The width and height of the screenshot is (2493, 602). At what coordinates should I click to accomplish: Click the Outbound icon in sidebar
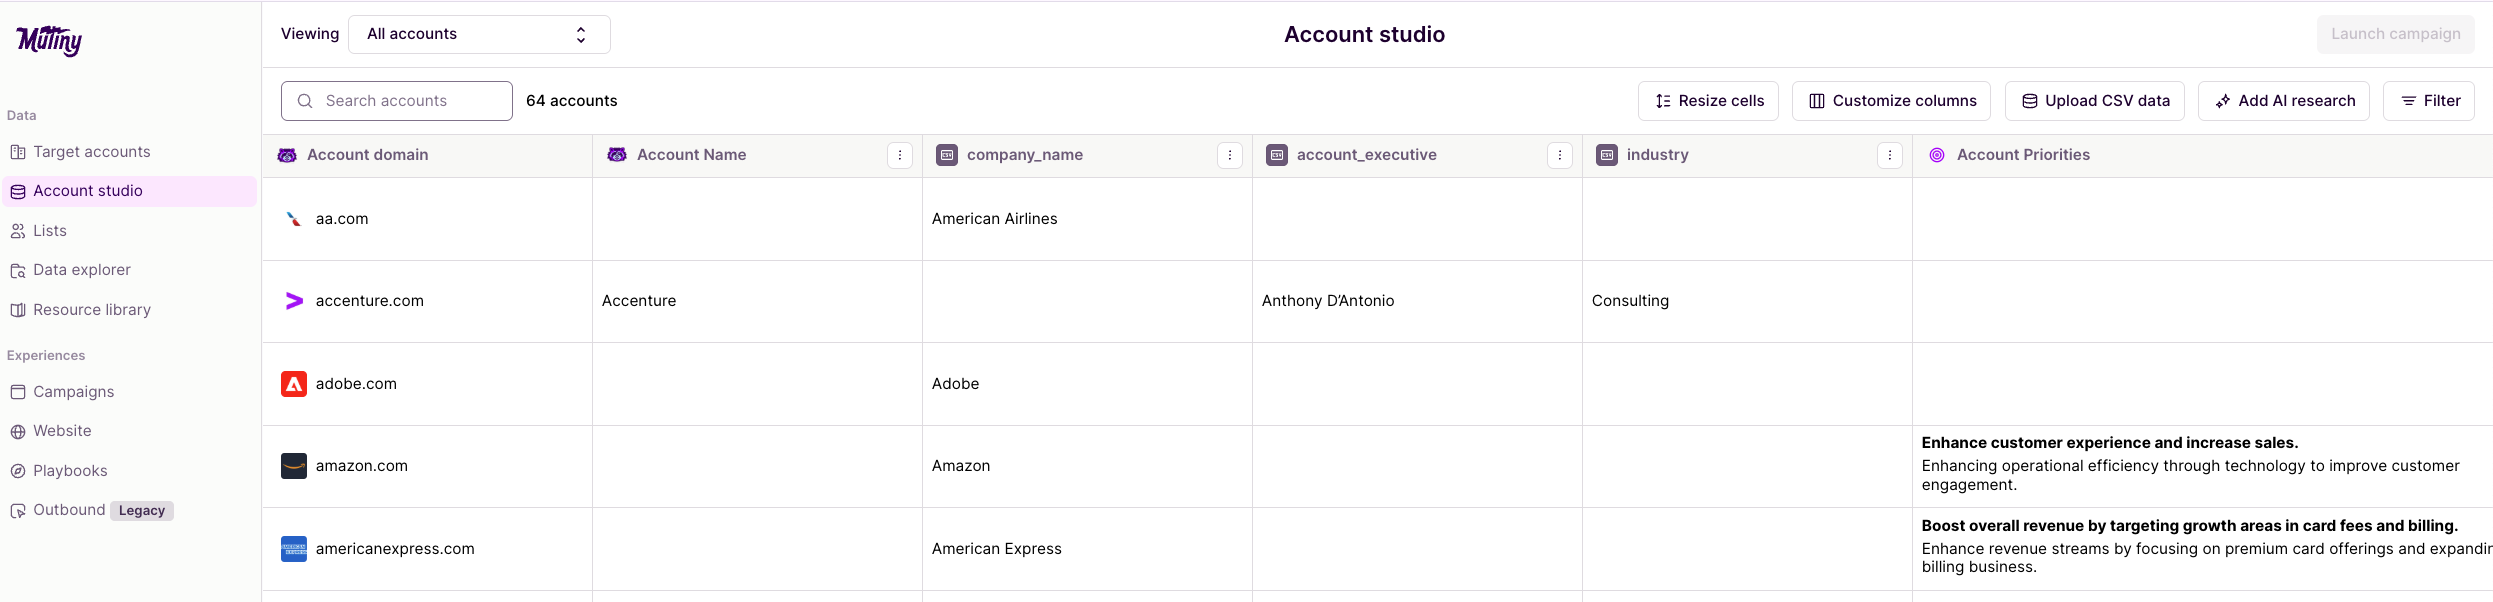[x=18, y=510]
